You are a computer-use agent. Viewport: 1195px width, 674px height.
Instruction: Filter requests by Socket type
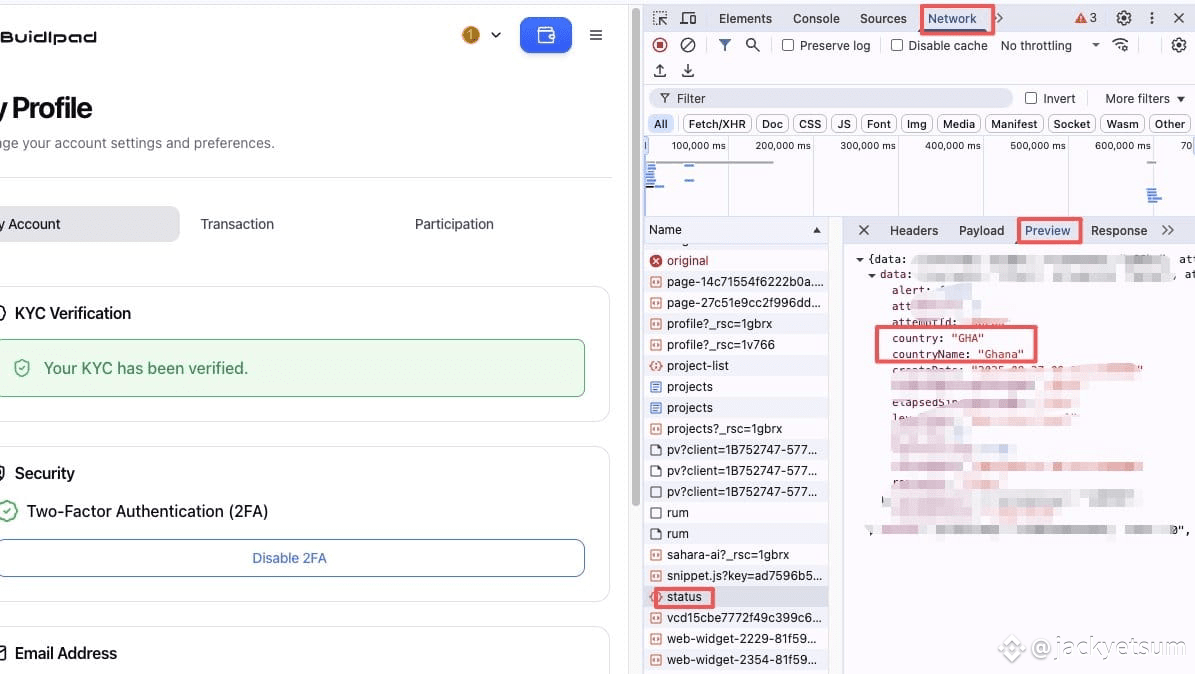(x=1072, y=124)
